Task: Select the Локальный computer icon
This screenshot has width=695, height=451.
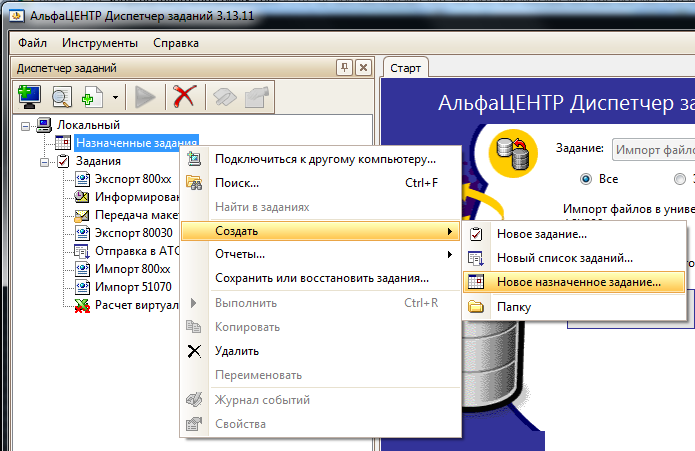Action: (44, 125)
